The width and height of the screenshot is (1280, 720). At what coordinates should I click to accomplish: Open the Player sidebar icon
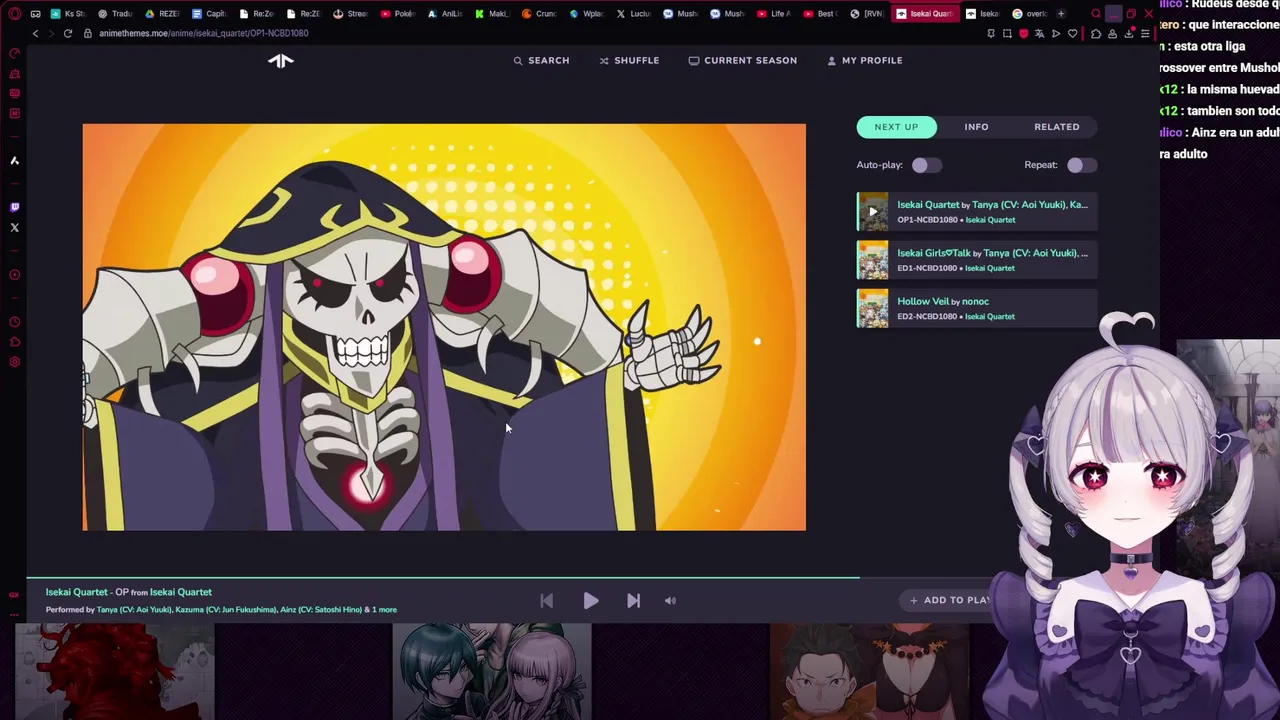tap(14, 275)
